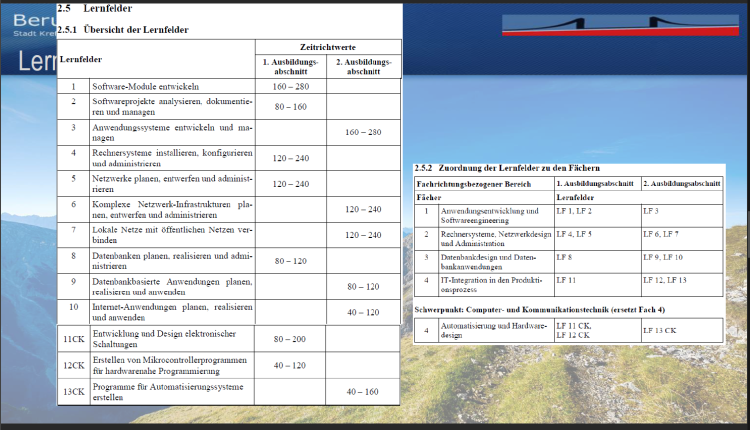Image resolution: width=750 pixels, height=430 pixels.
Task: Click "1. Ausbildungsabschnitt" header under Zeitrichtwerte
Action: pos(290,66)
